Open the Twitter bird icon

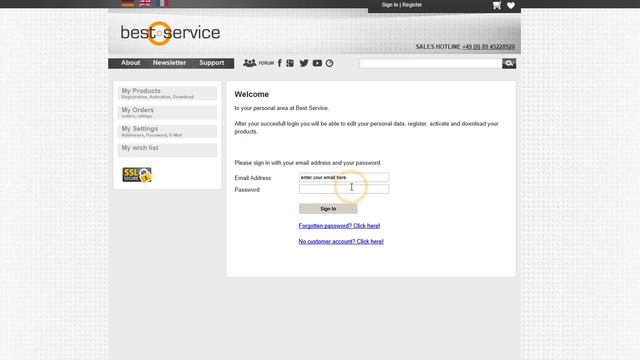click(x=304, y=63)
